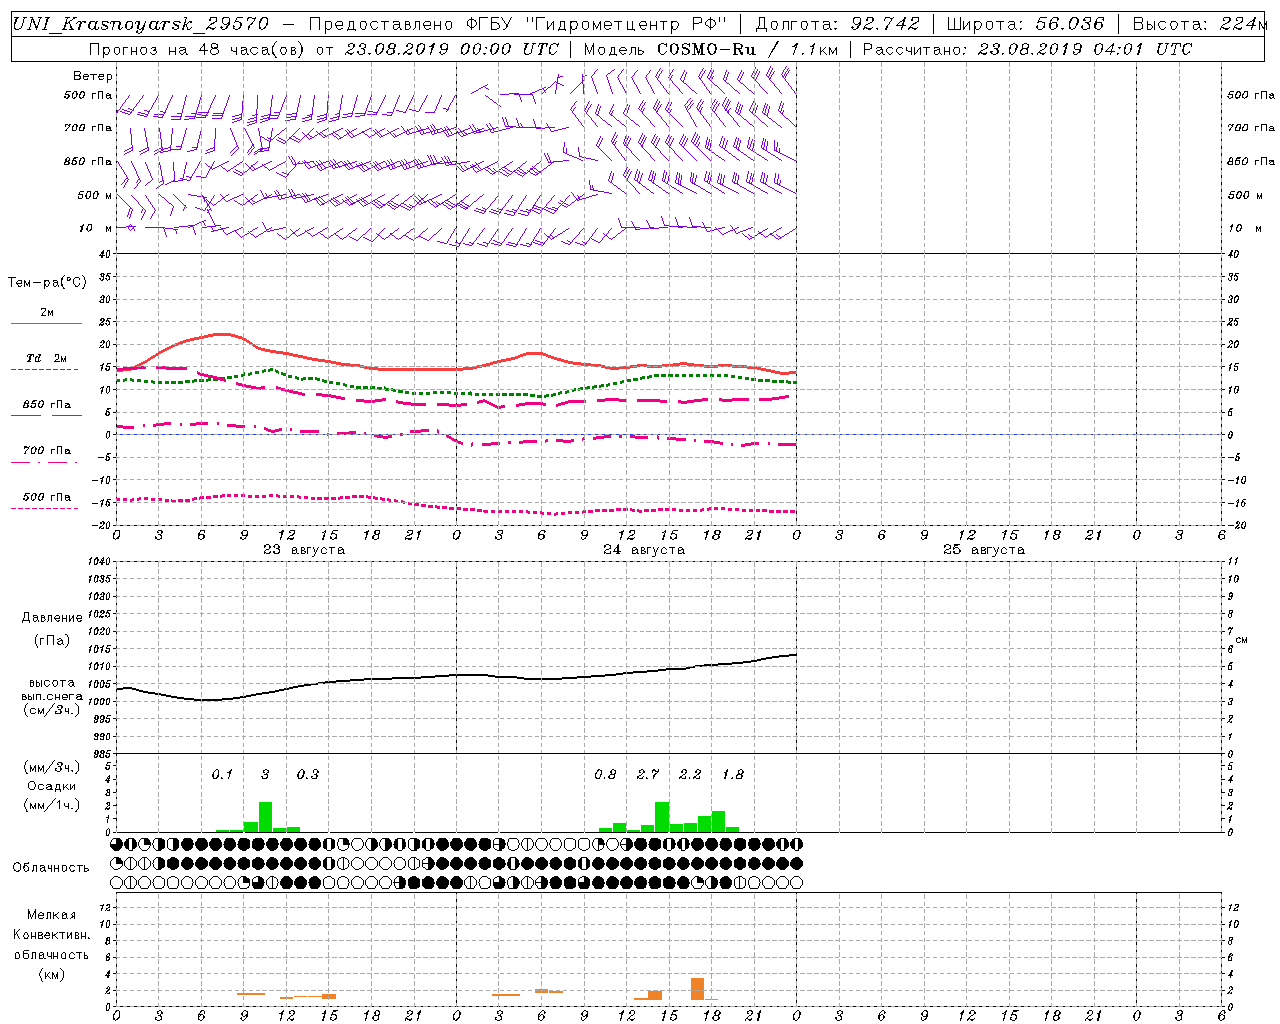Click the '850 гПа' temperature legend entry

tap(47, 405)
